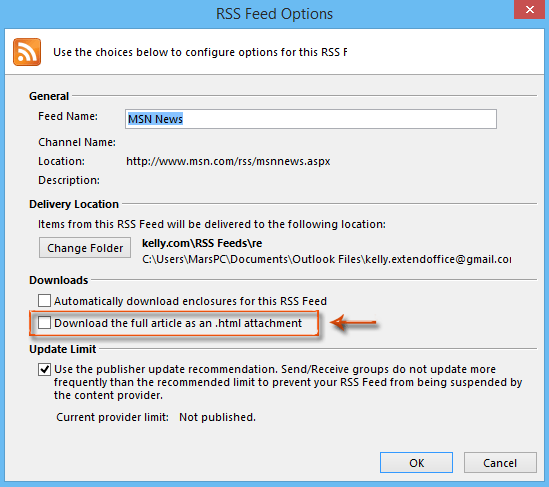Select the feed location URL text
Screen dimensions: 549x487
[x=228, y=161]
